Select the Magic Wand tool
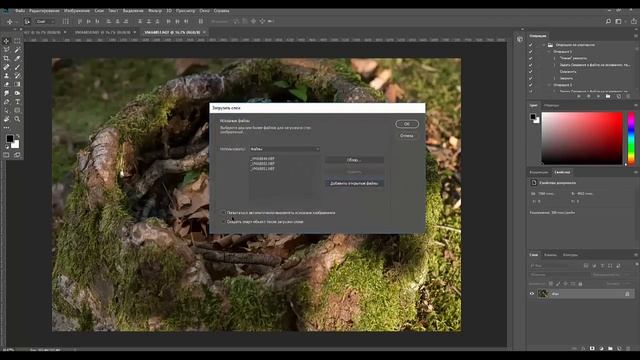Viewport: 640px width, 360px height. pos(17,49)
